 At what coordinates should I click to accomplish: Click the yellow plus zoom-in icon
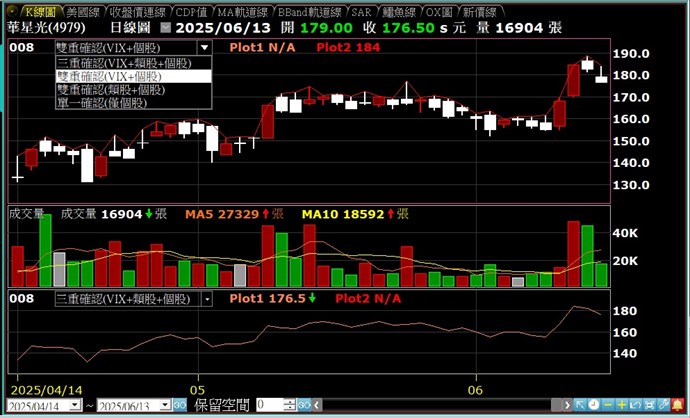[x=621, y=405]
